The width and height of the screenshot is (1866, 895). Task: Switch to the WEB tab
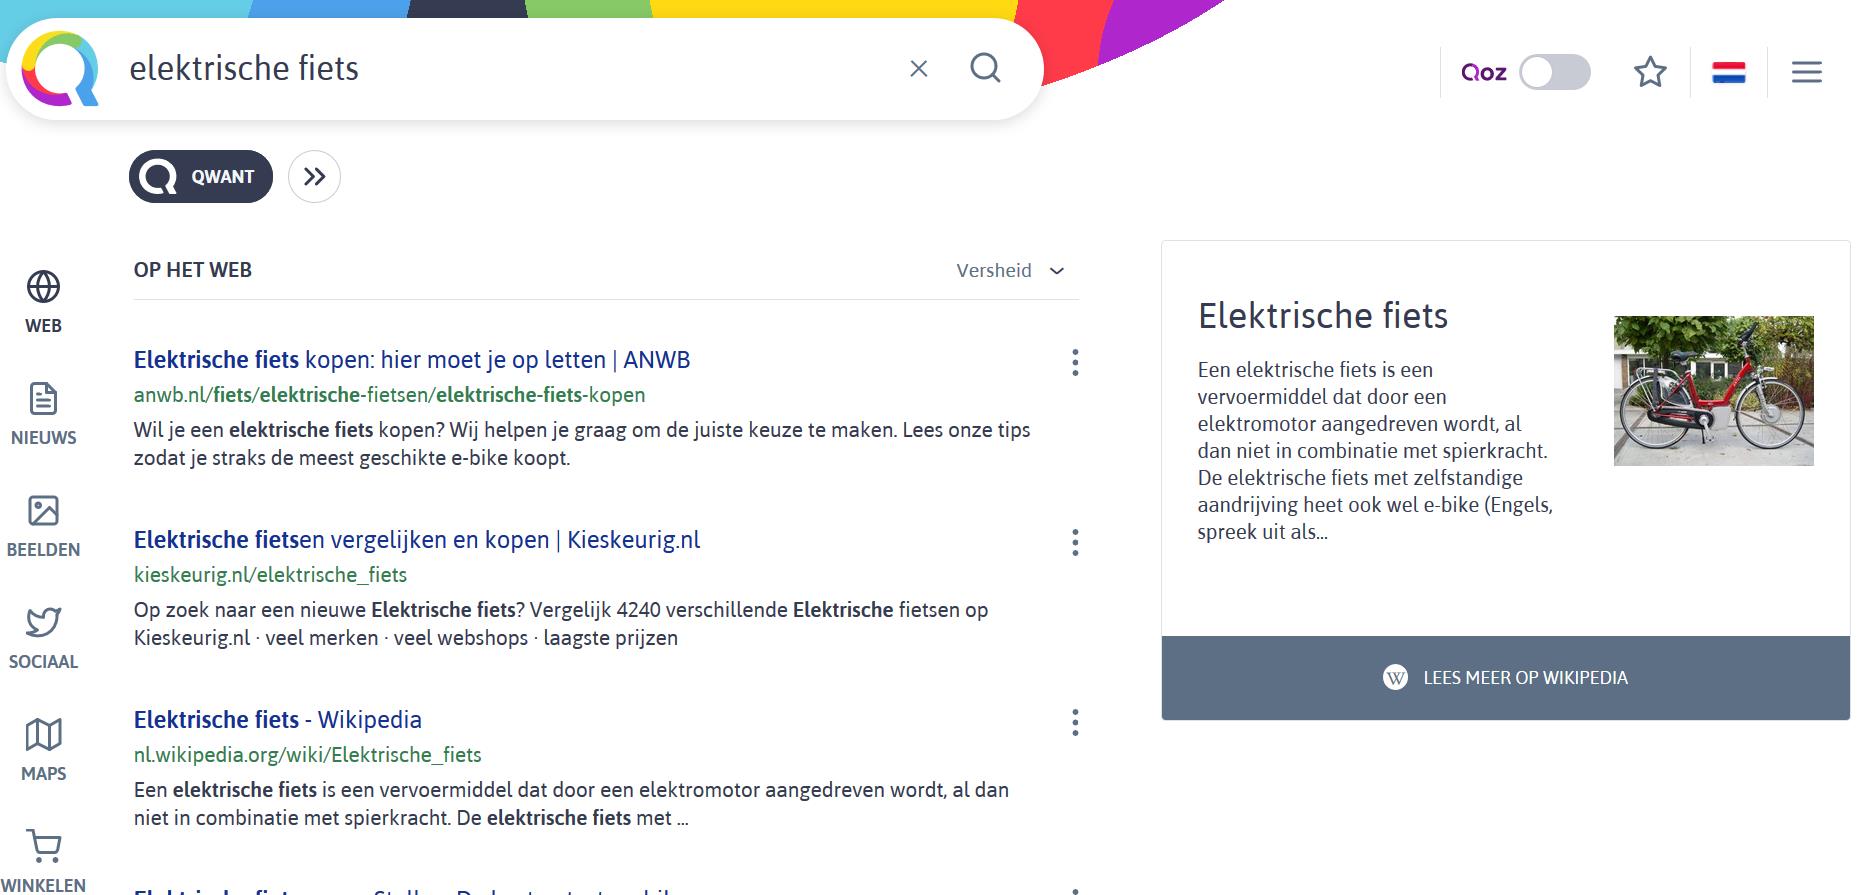coord(43,302)
